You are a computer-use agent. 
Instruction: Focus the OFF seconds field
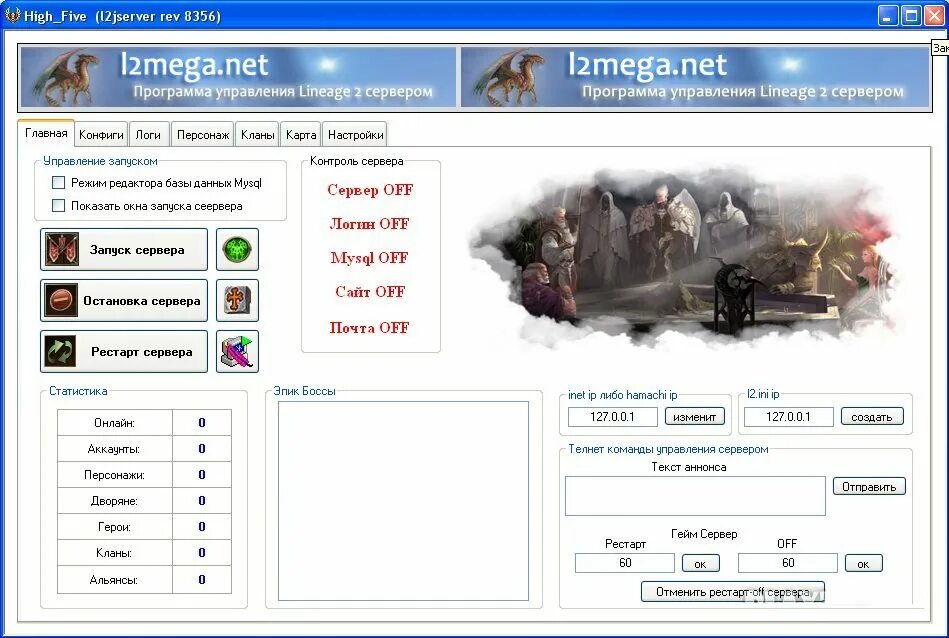[787, 563]
